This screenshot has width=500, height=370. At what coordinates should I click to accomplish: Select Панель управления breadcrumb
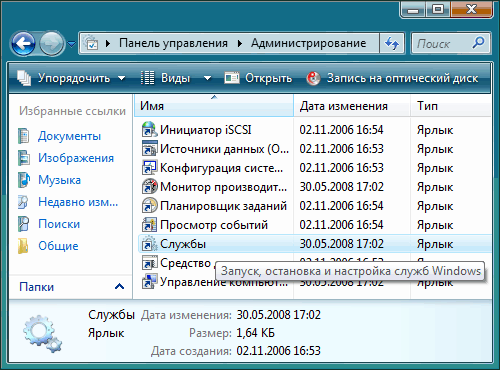click(173, 43)
